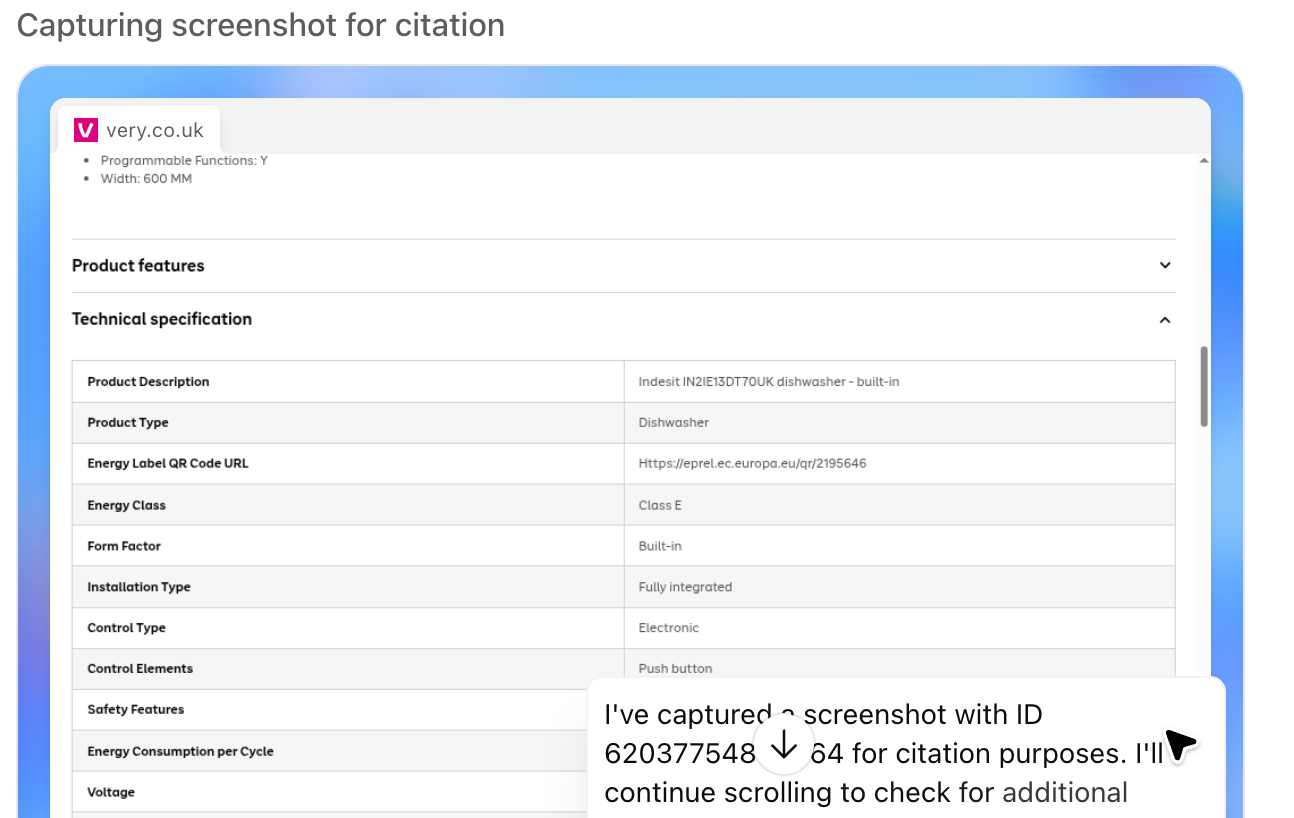Click the page's vertical scrollbar thumb
The height and width of the screenshot is (818, 1294).
1203,386
